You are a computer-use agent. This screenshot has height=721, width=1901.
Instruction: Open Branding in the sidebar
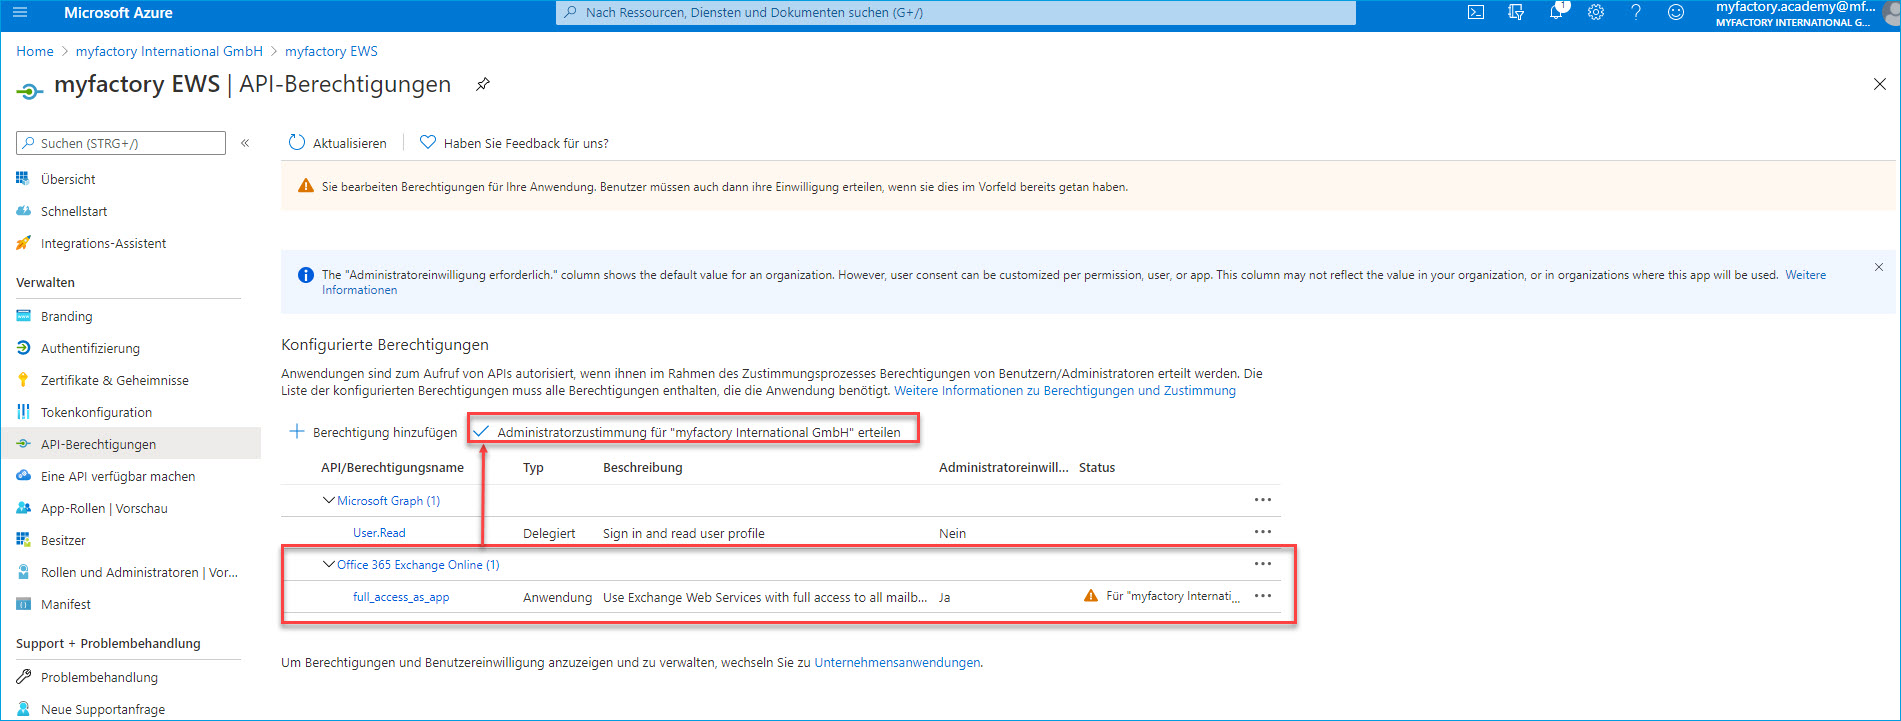click(66, 316)
